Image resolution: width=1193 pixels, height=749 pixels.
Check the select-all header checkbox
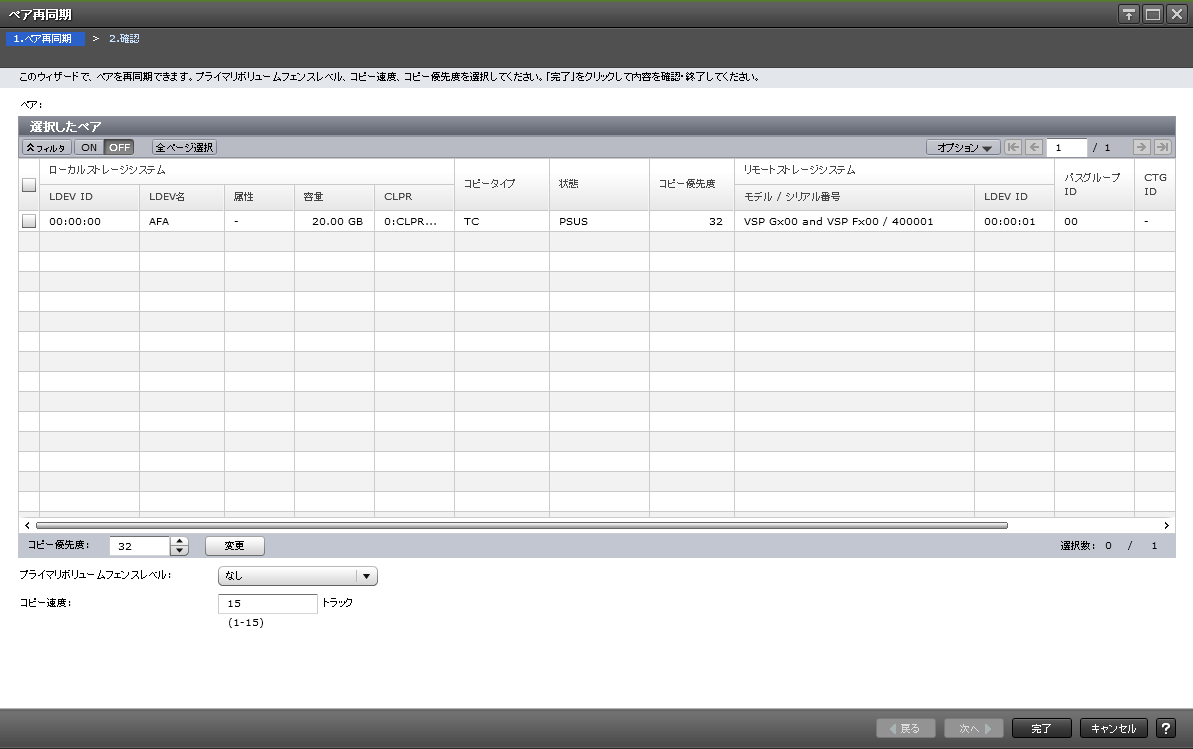[x=29, y=185]
